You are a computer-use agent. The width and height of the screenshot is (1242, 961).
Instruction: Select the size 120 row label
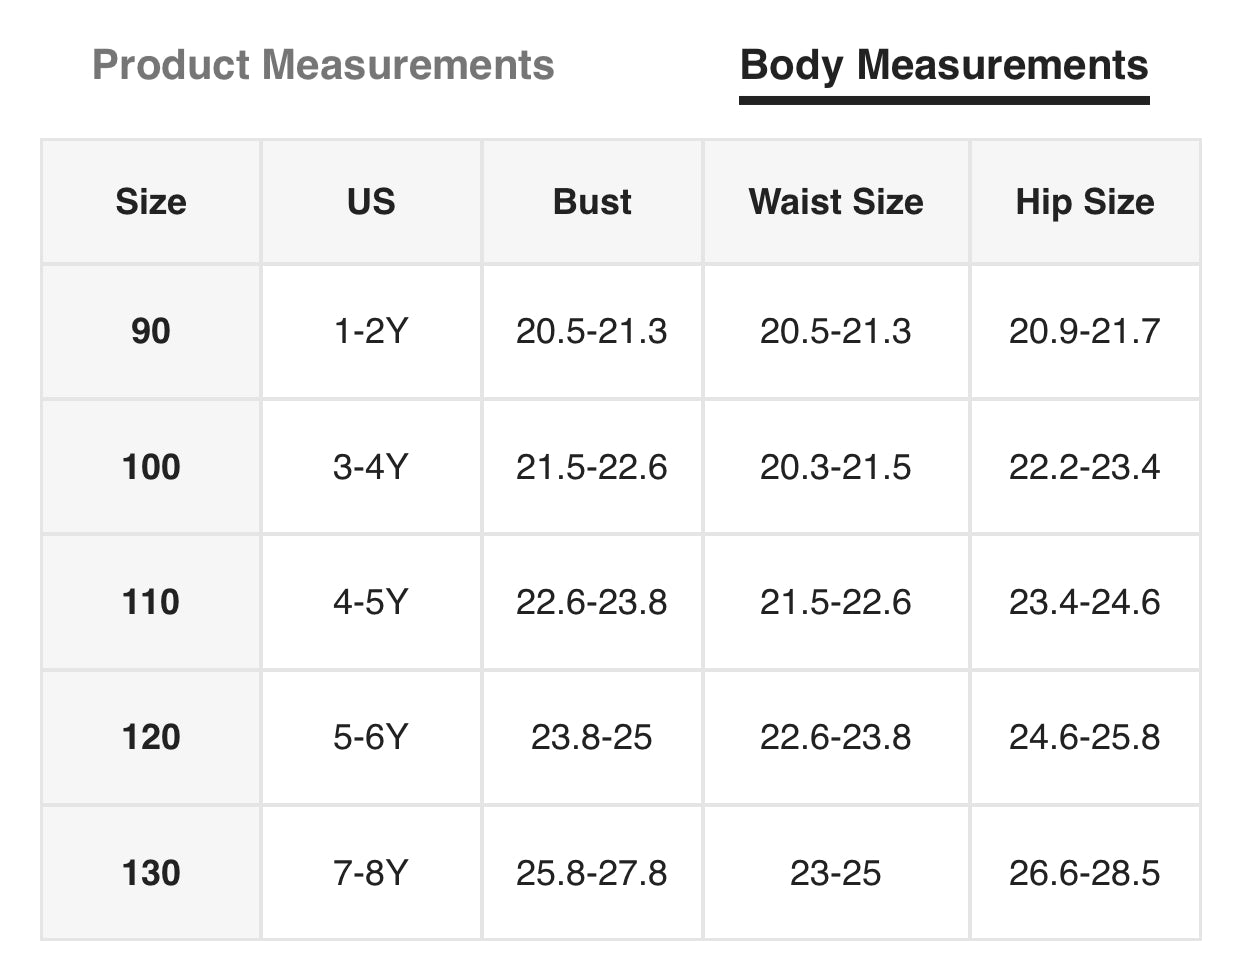tap(151, 737)
